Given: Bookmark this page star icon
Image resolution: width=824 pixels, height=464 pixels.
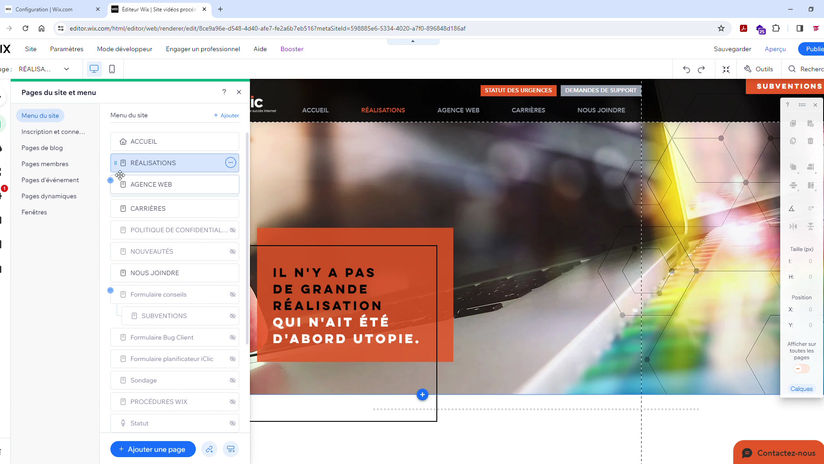Looking at the screenshot, I should pos(721,28).
